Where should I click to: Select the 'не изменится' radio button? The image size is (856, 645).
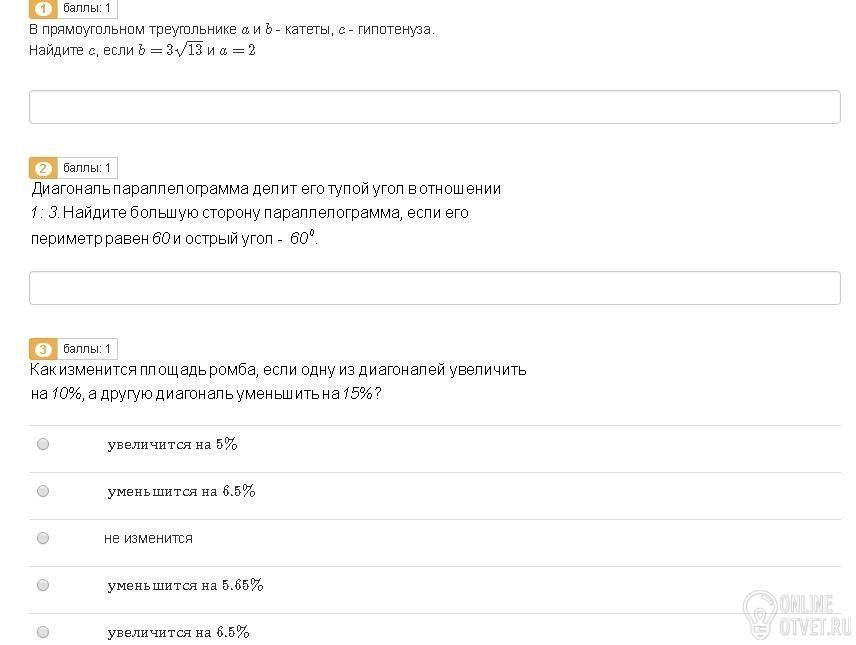coord(43,538)
